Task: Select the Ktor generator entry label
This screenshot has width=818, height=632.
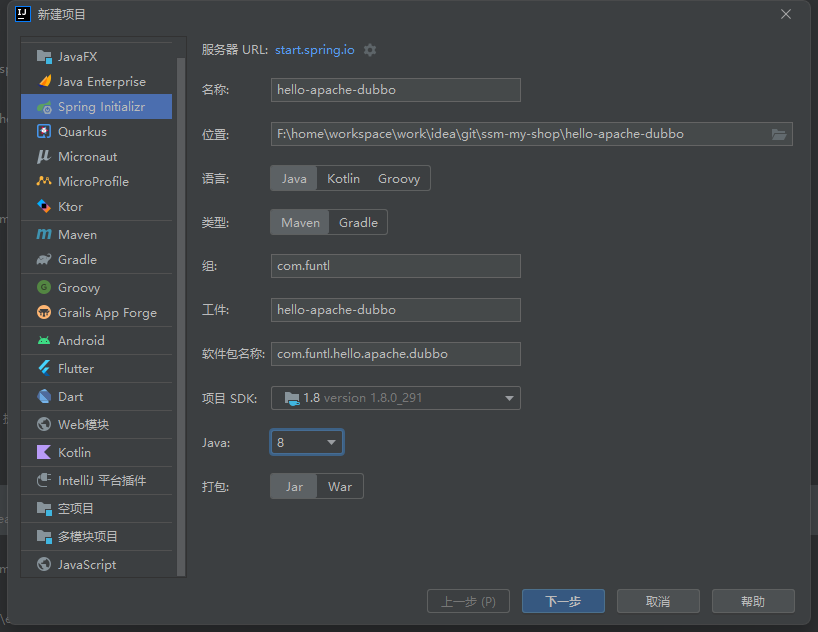Action: [70, 207]
